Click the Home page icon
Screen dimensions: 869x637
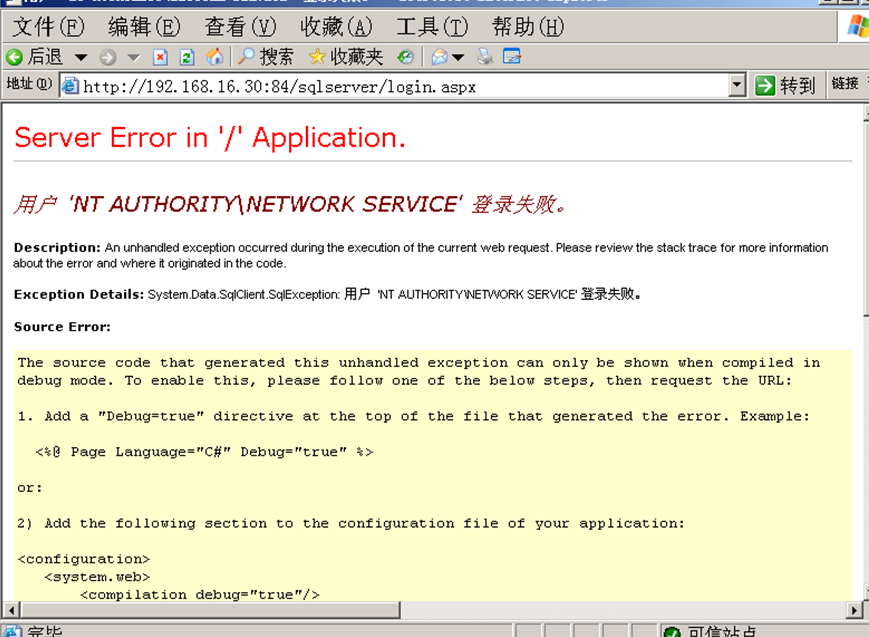click(213, 57)
